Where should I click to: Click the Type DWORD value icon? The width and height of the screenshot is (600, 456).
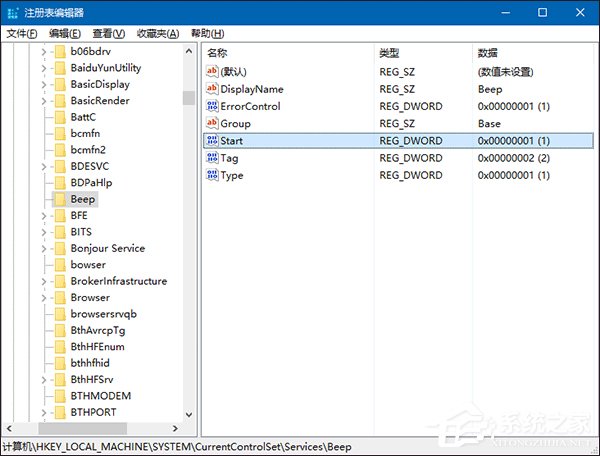(x=212, y=175)
